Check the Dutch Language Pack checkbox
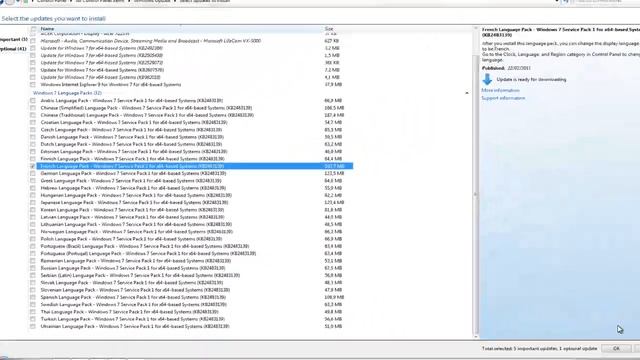 [x=33, y=144]
